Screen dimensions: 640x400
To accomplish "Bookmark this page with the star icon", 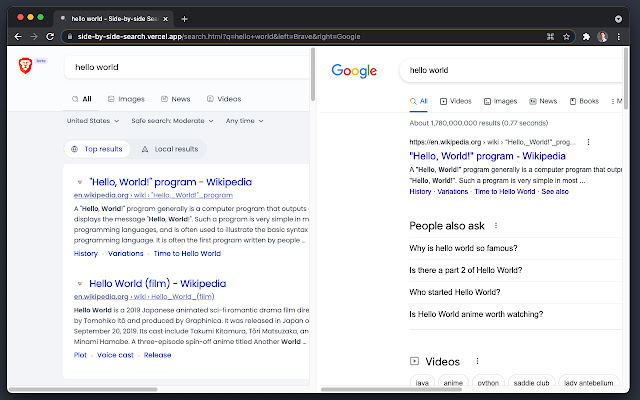I will tap(566, 37).
